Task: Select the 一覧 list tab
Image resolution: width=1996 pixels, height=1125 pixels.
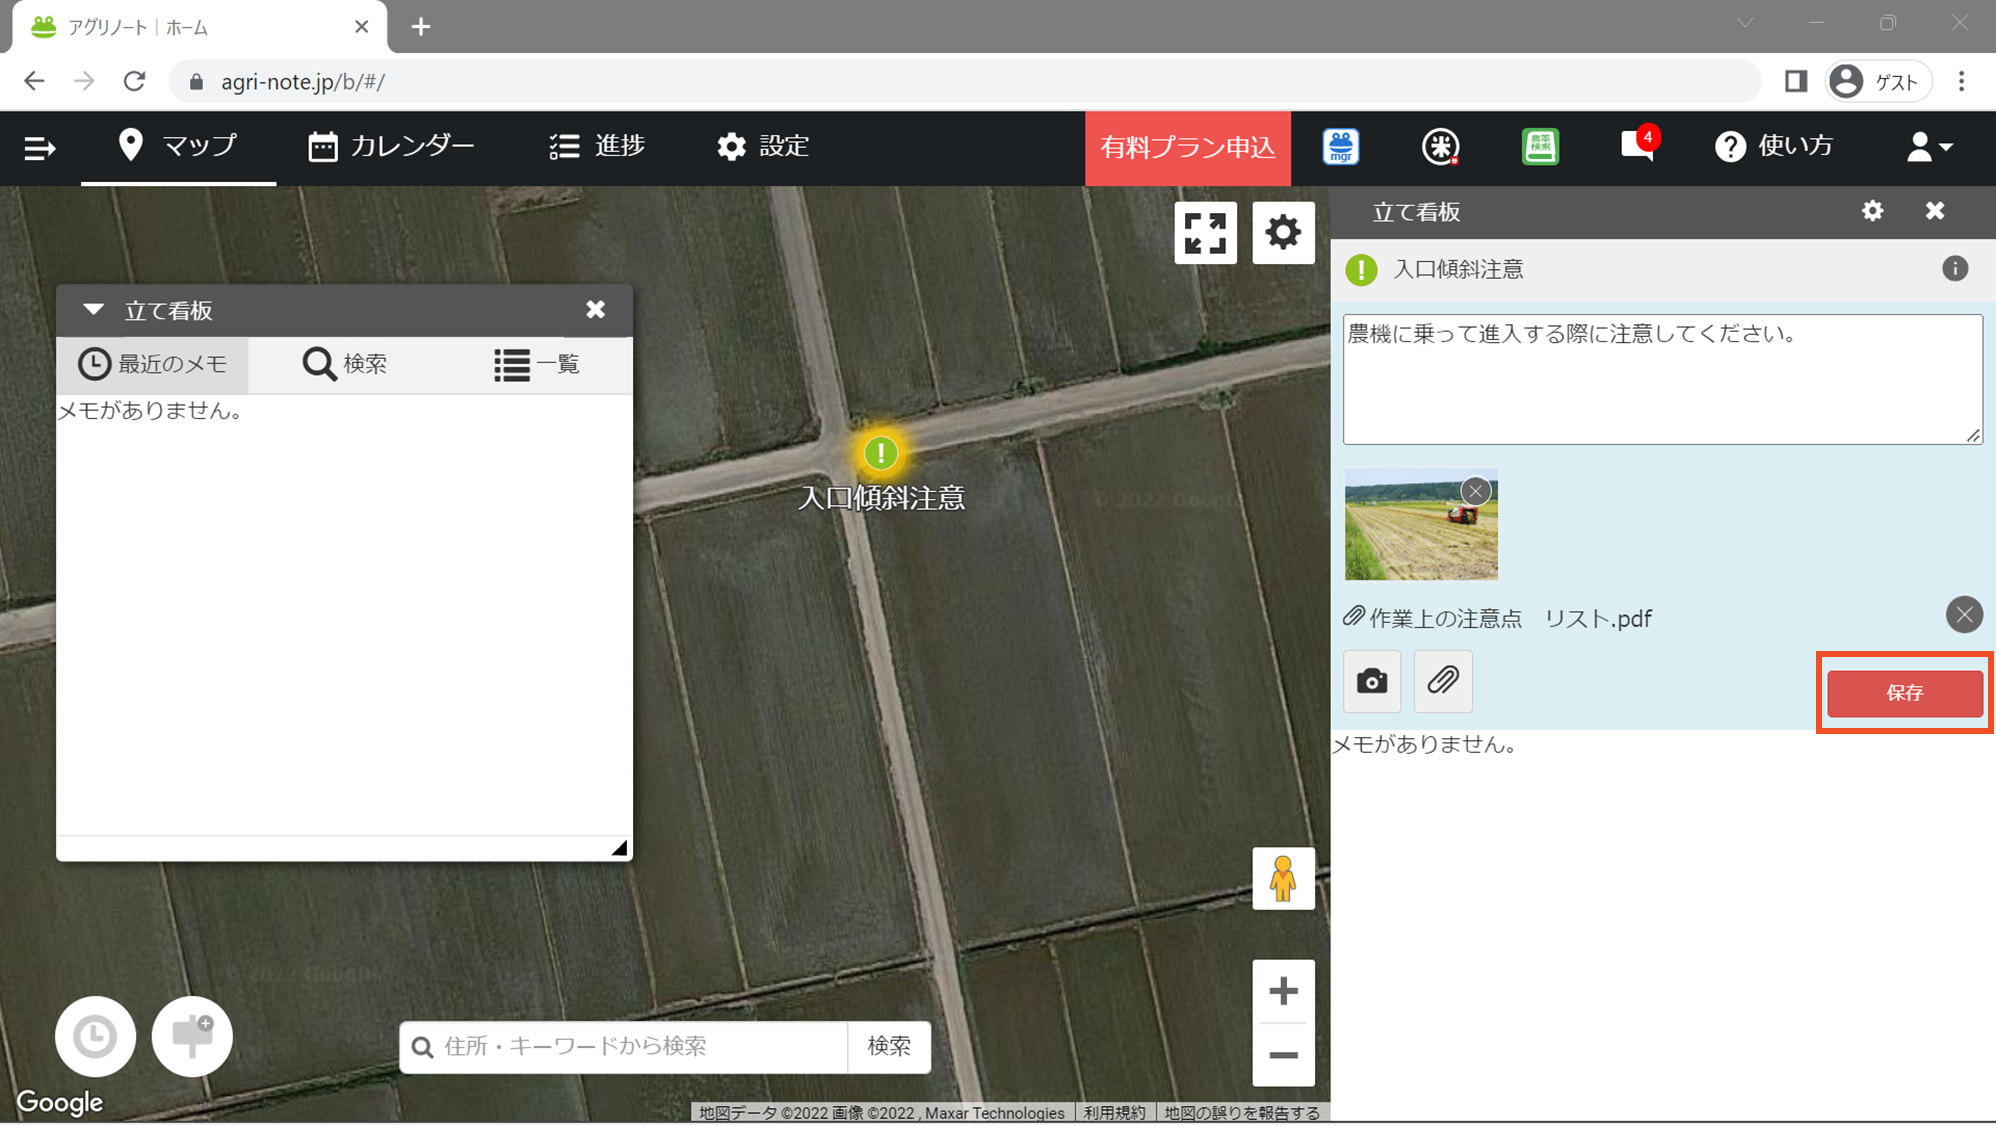Action: point(537,364)
